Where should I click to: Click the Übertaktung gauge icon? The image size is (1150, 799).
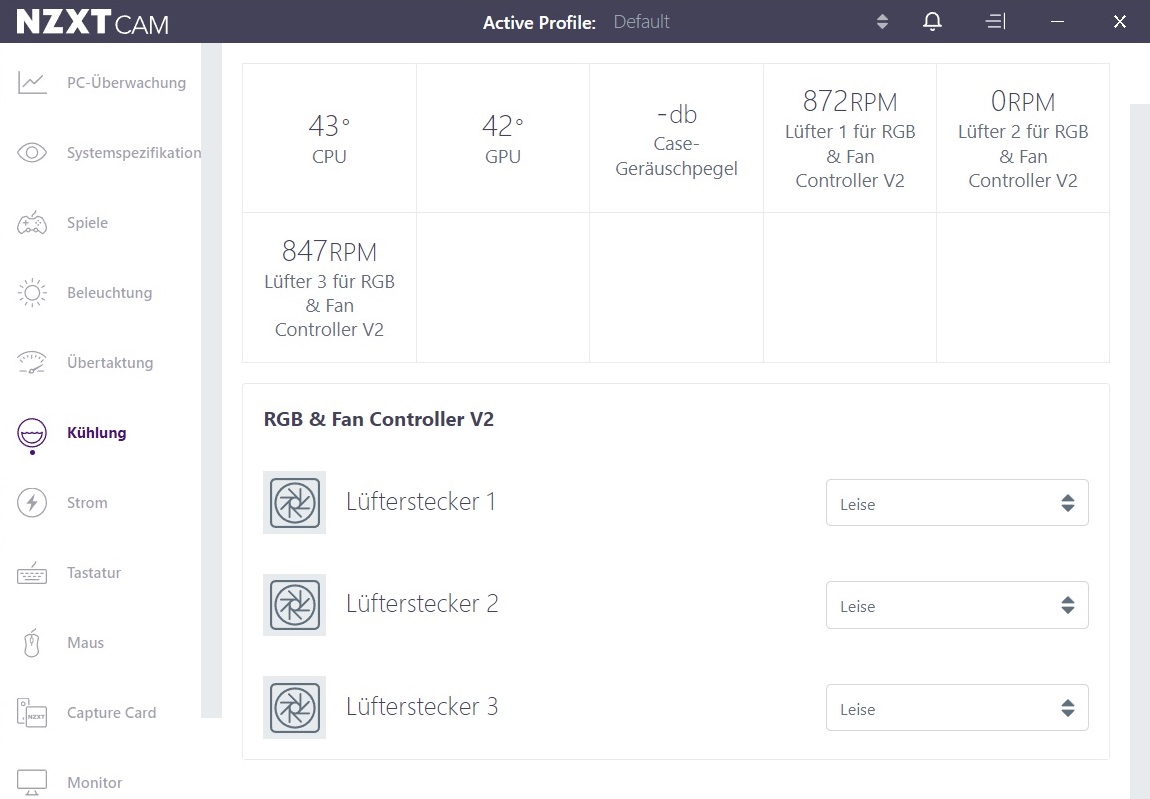pos(32,362)
